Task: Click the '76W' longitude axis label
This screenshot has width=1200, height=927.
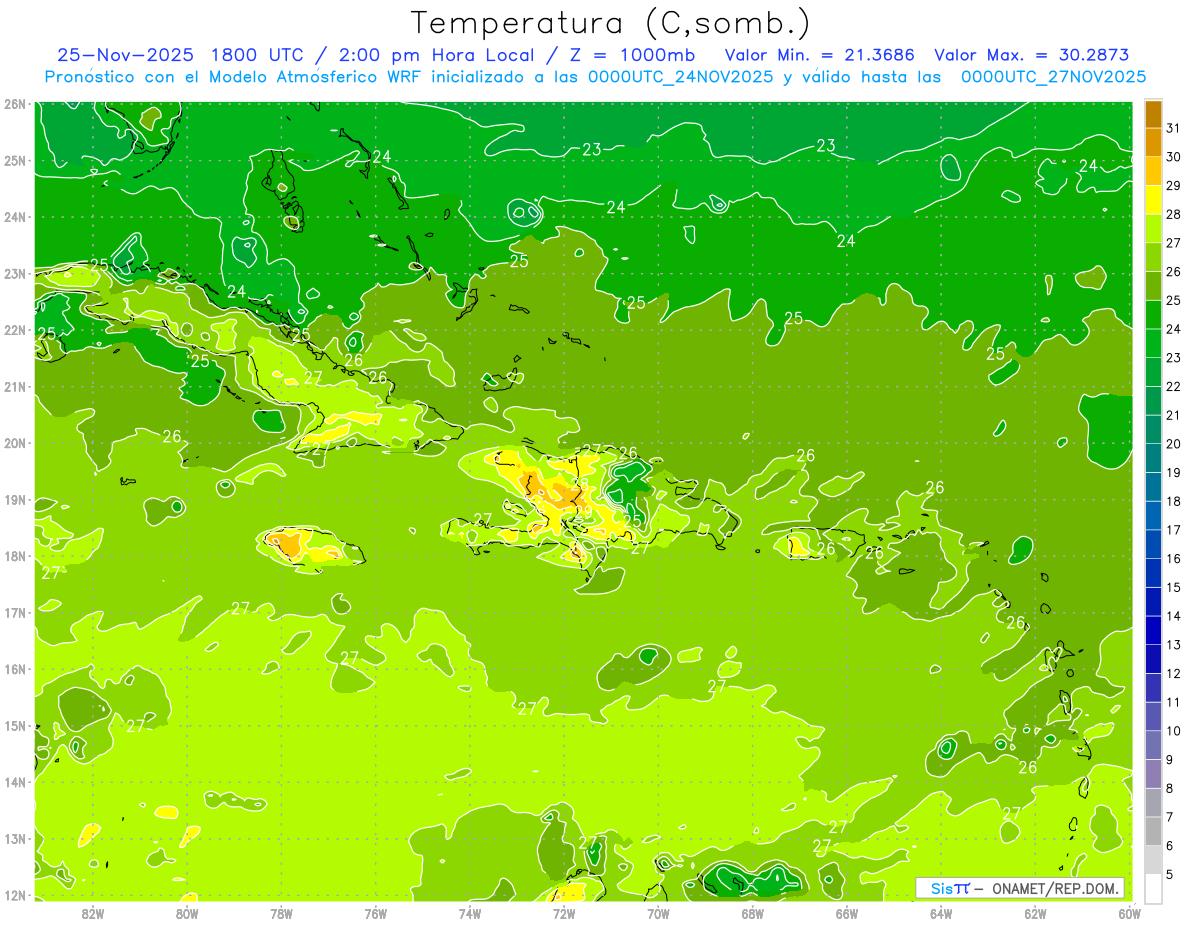Action: [x=376, y=913]
